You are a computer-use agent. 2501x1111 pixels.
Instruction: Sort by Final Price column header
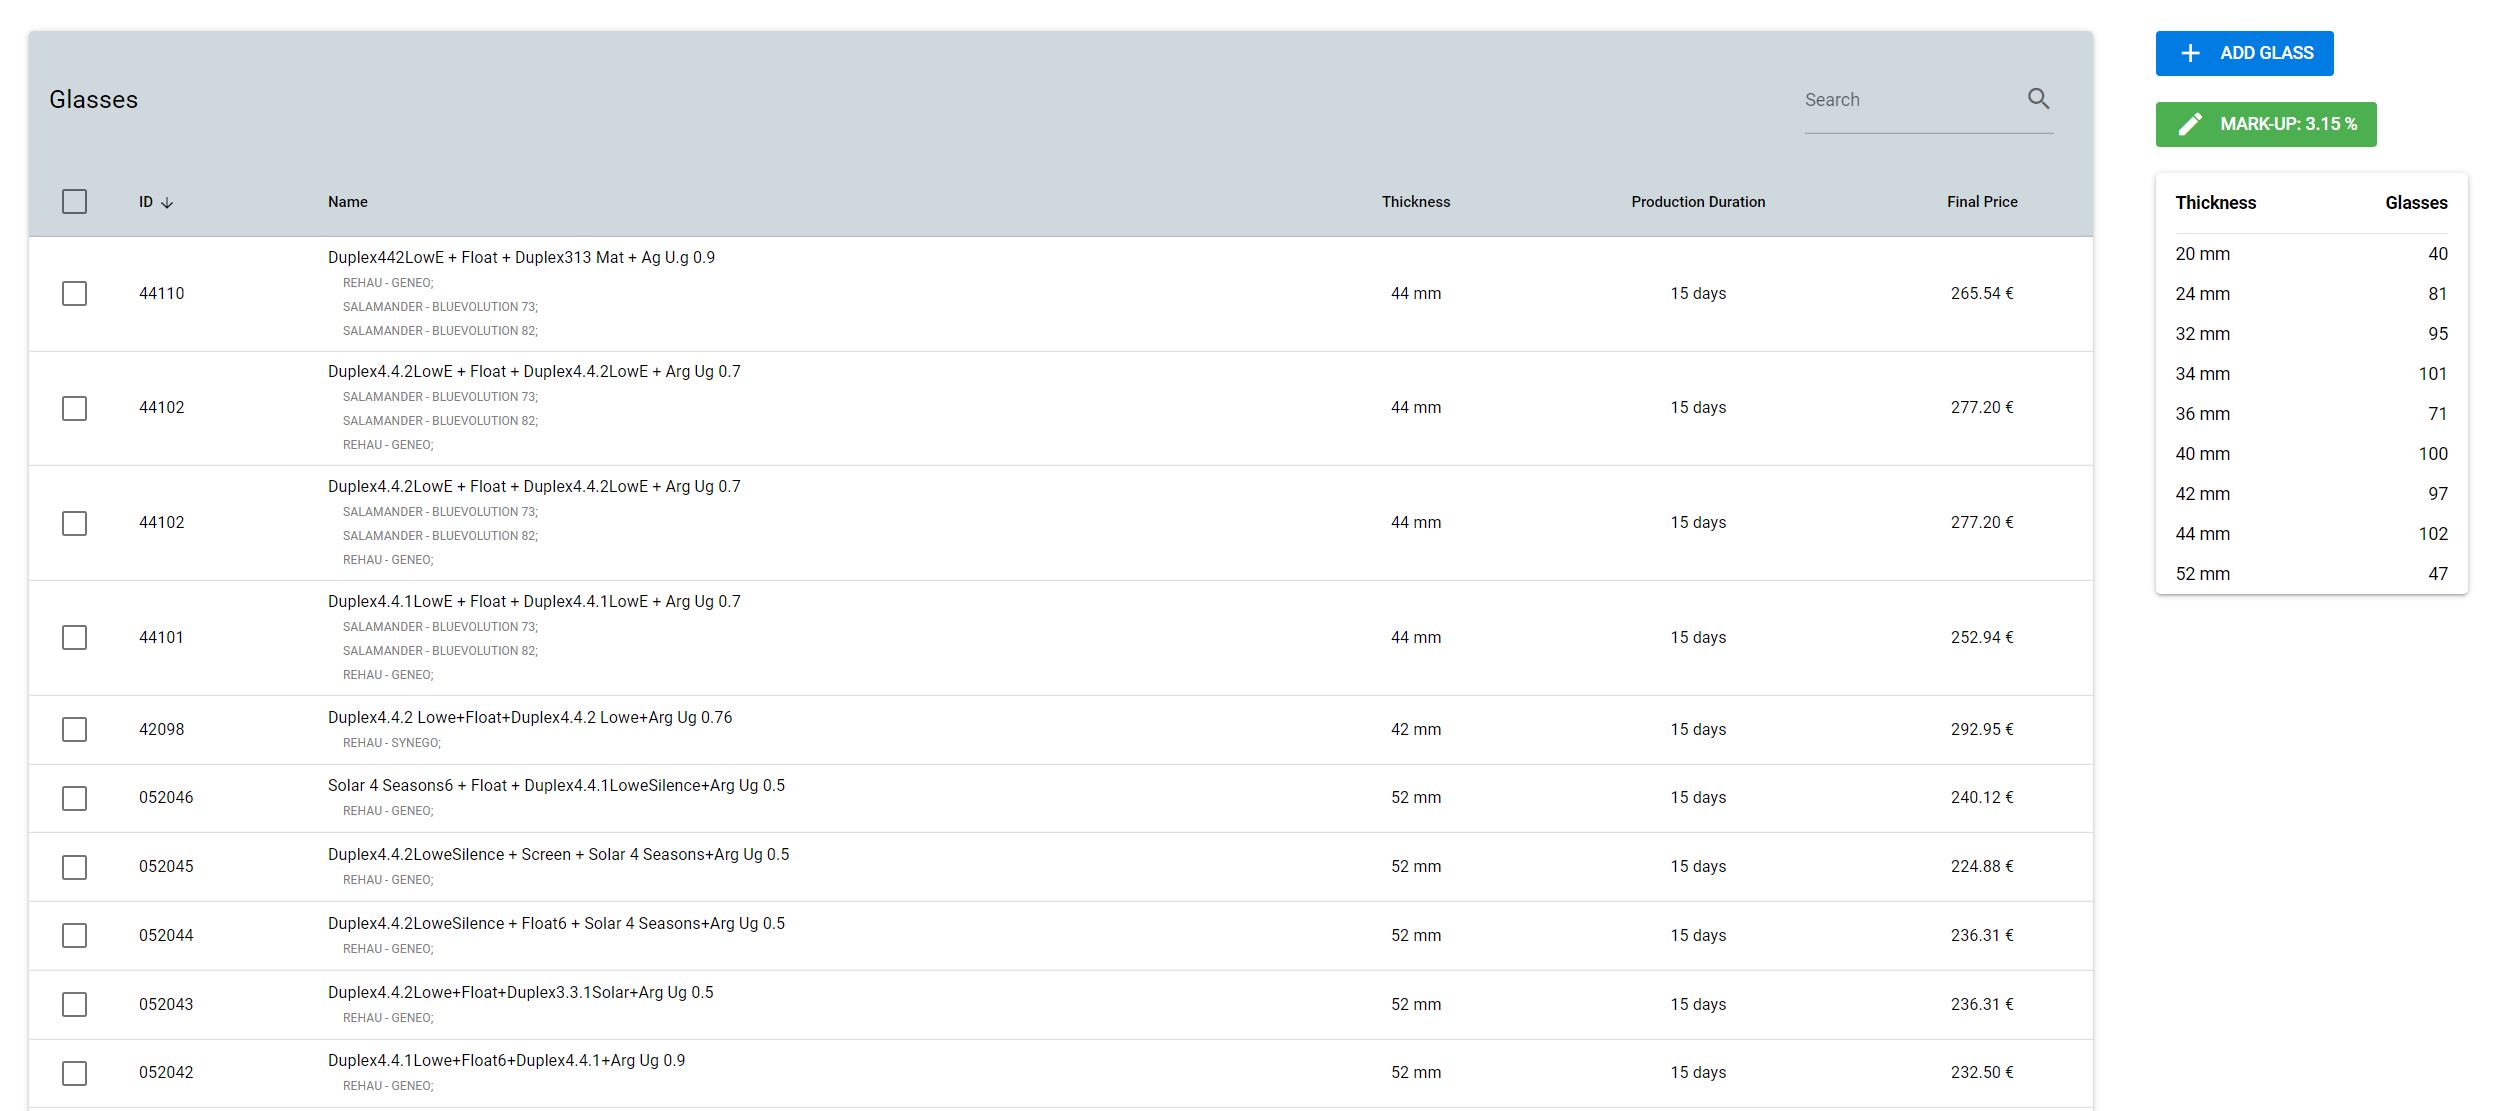pos(1981,202)
